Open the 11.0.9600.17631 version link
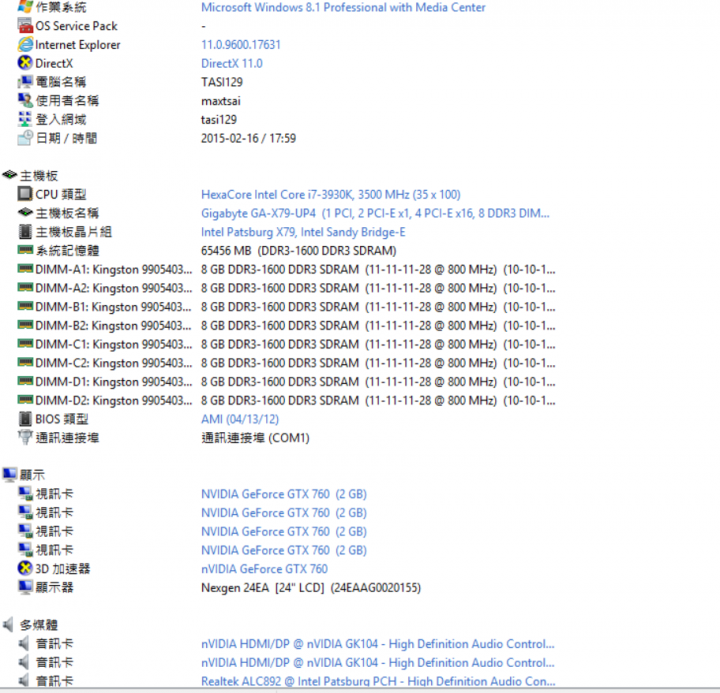The width and height of the screenshot is (720, 693). click(241, 45)
